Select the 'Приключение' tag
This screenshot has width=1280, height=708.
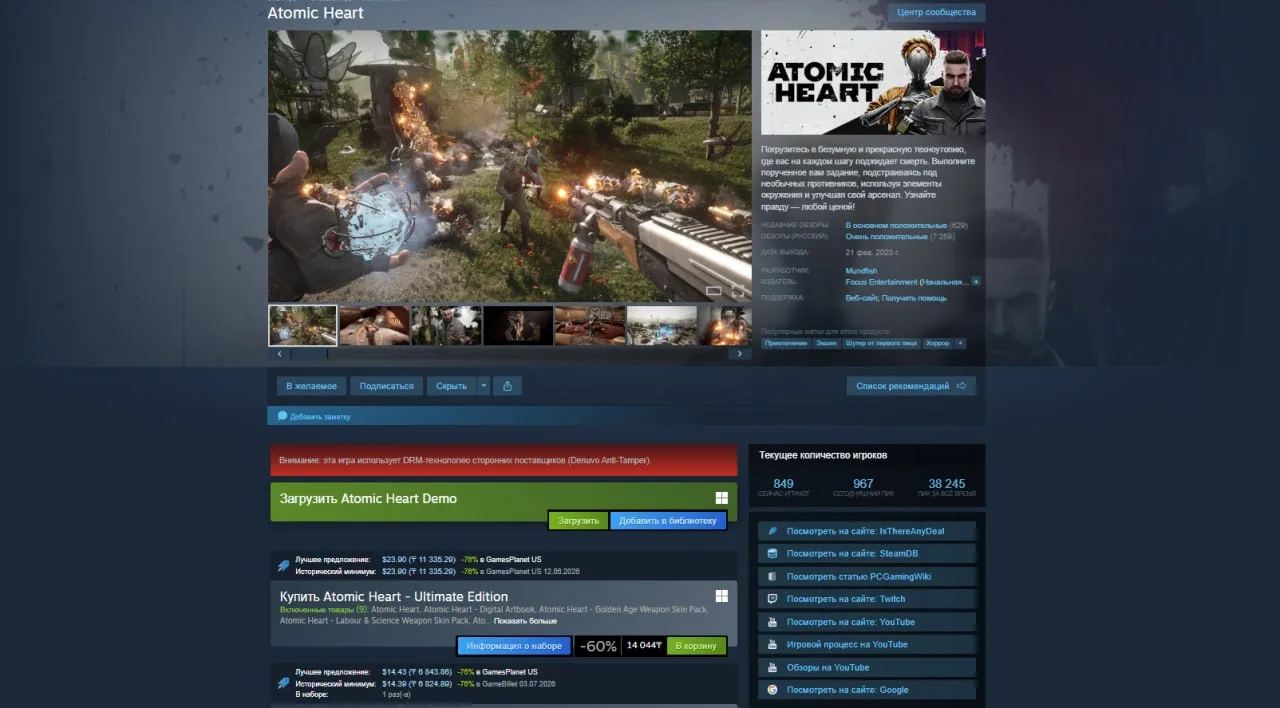[x=786, y=343]
